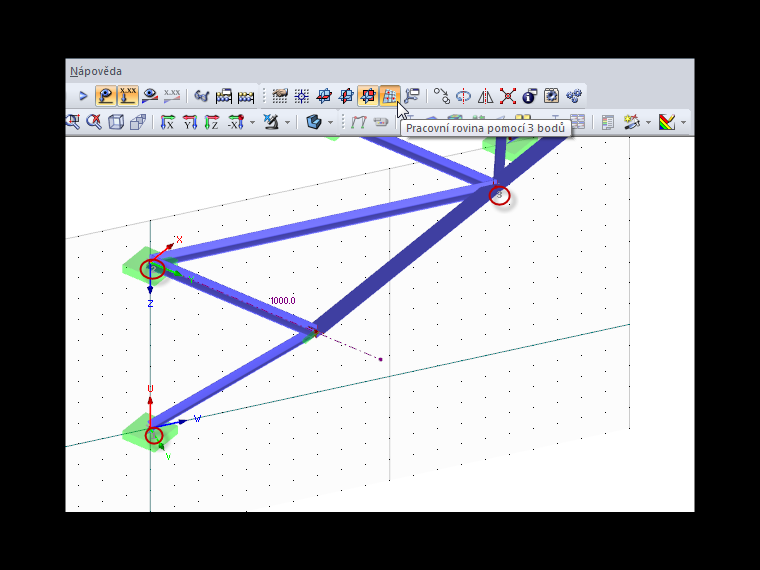The width and height of the screenshot is (760, 570).
Task: Click the abacus with window icon
Action: 223,96
